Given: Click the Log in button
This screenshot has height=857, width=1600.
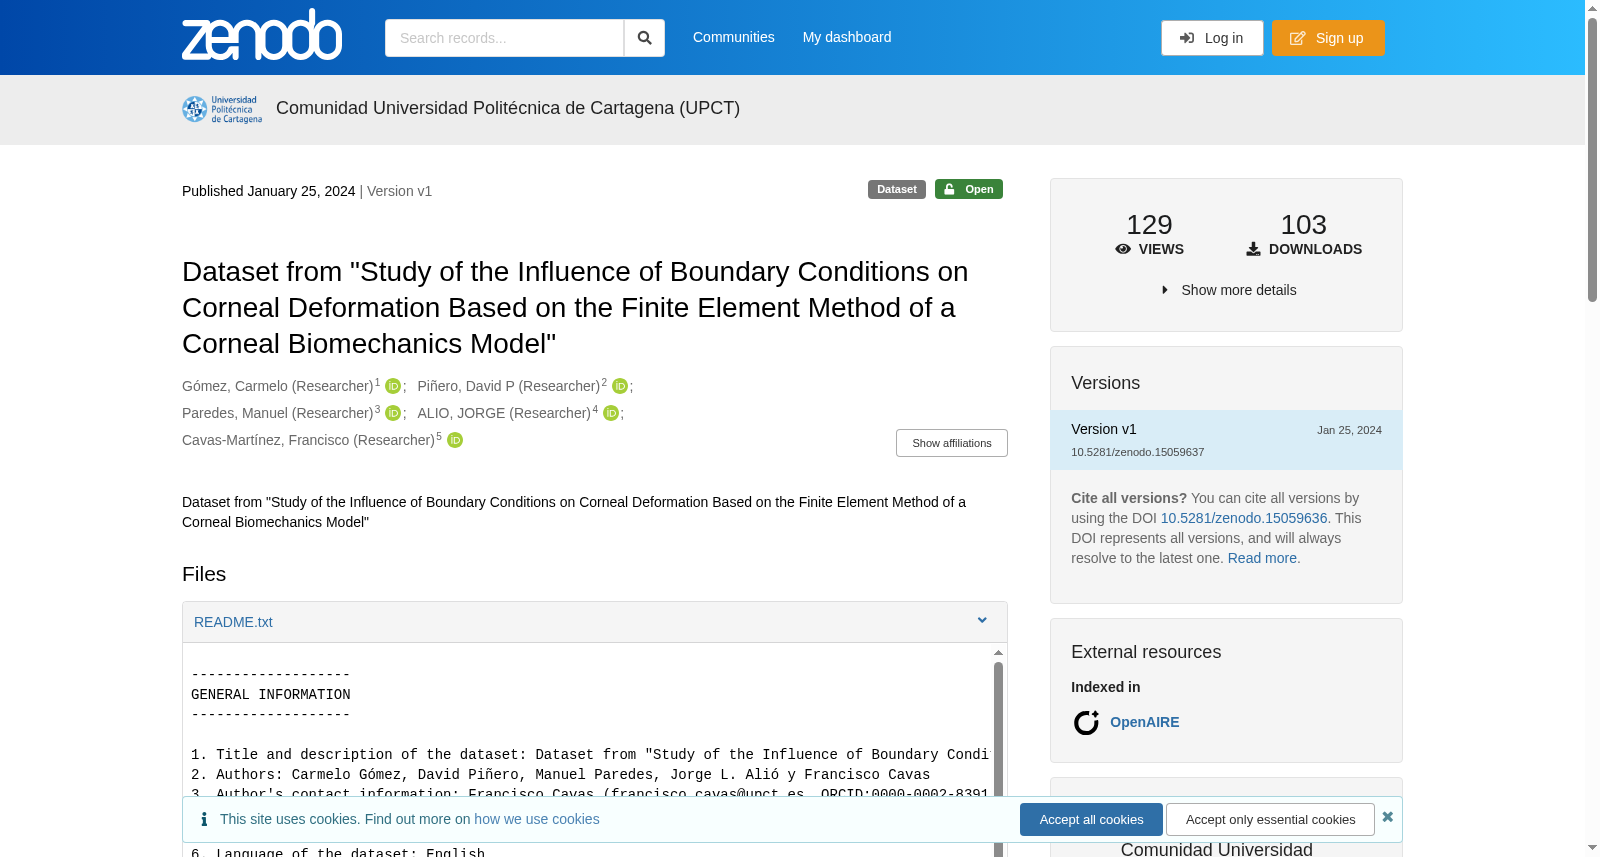Looking at the screenshot, I should coord(1212,38).
